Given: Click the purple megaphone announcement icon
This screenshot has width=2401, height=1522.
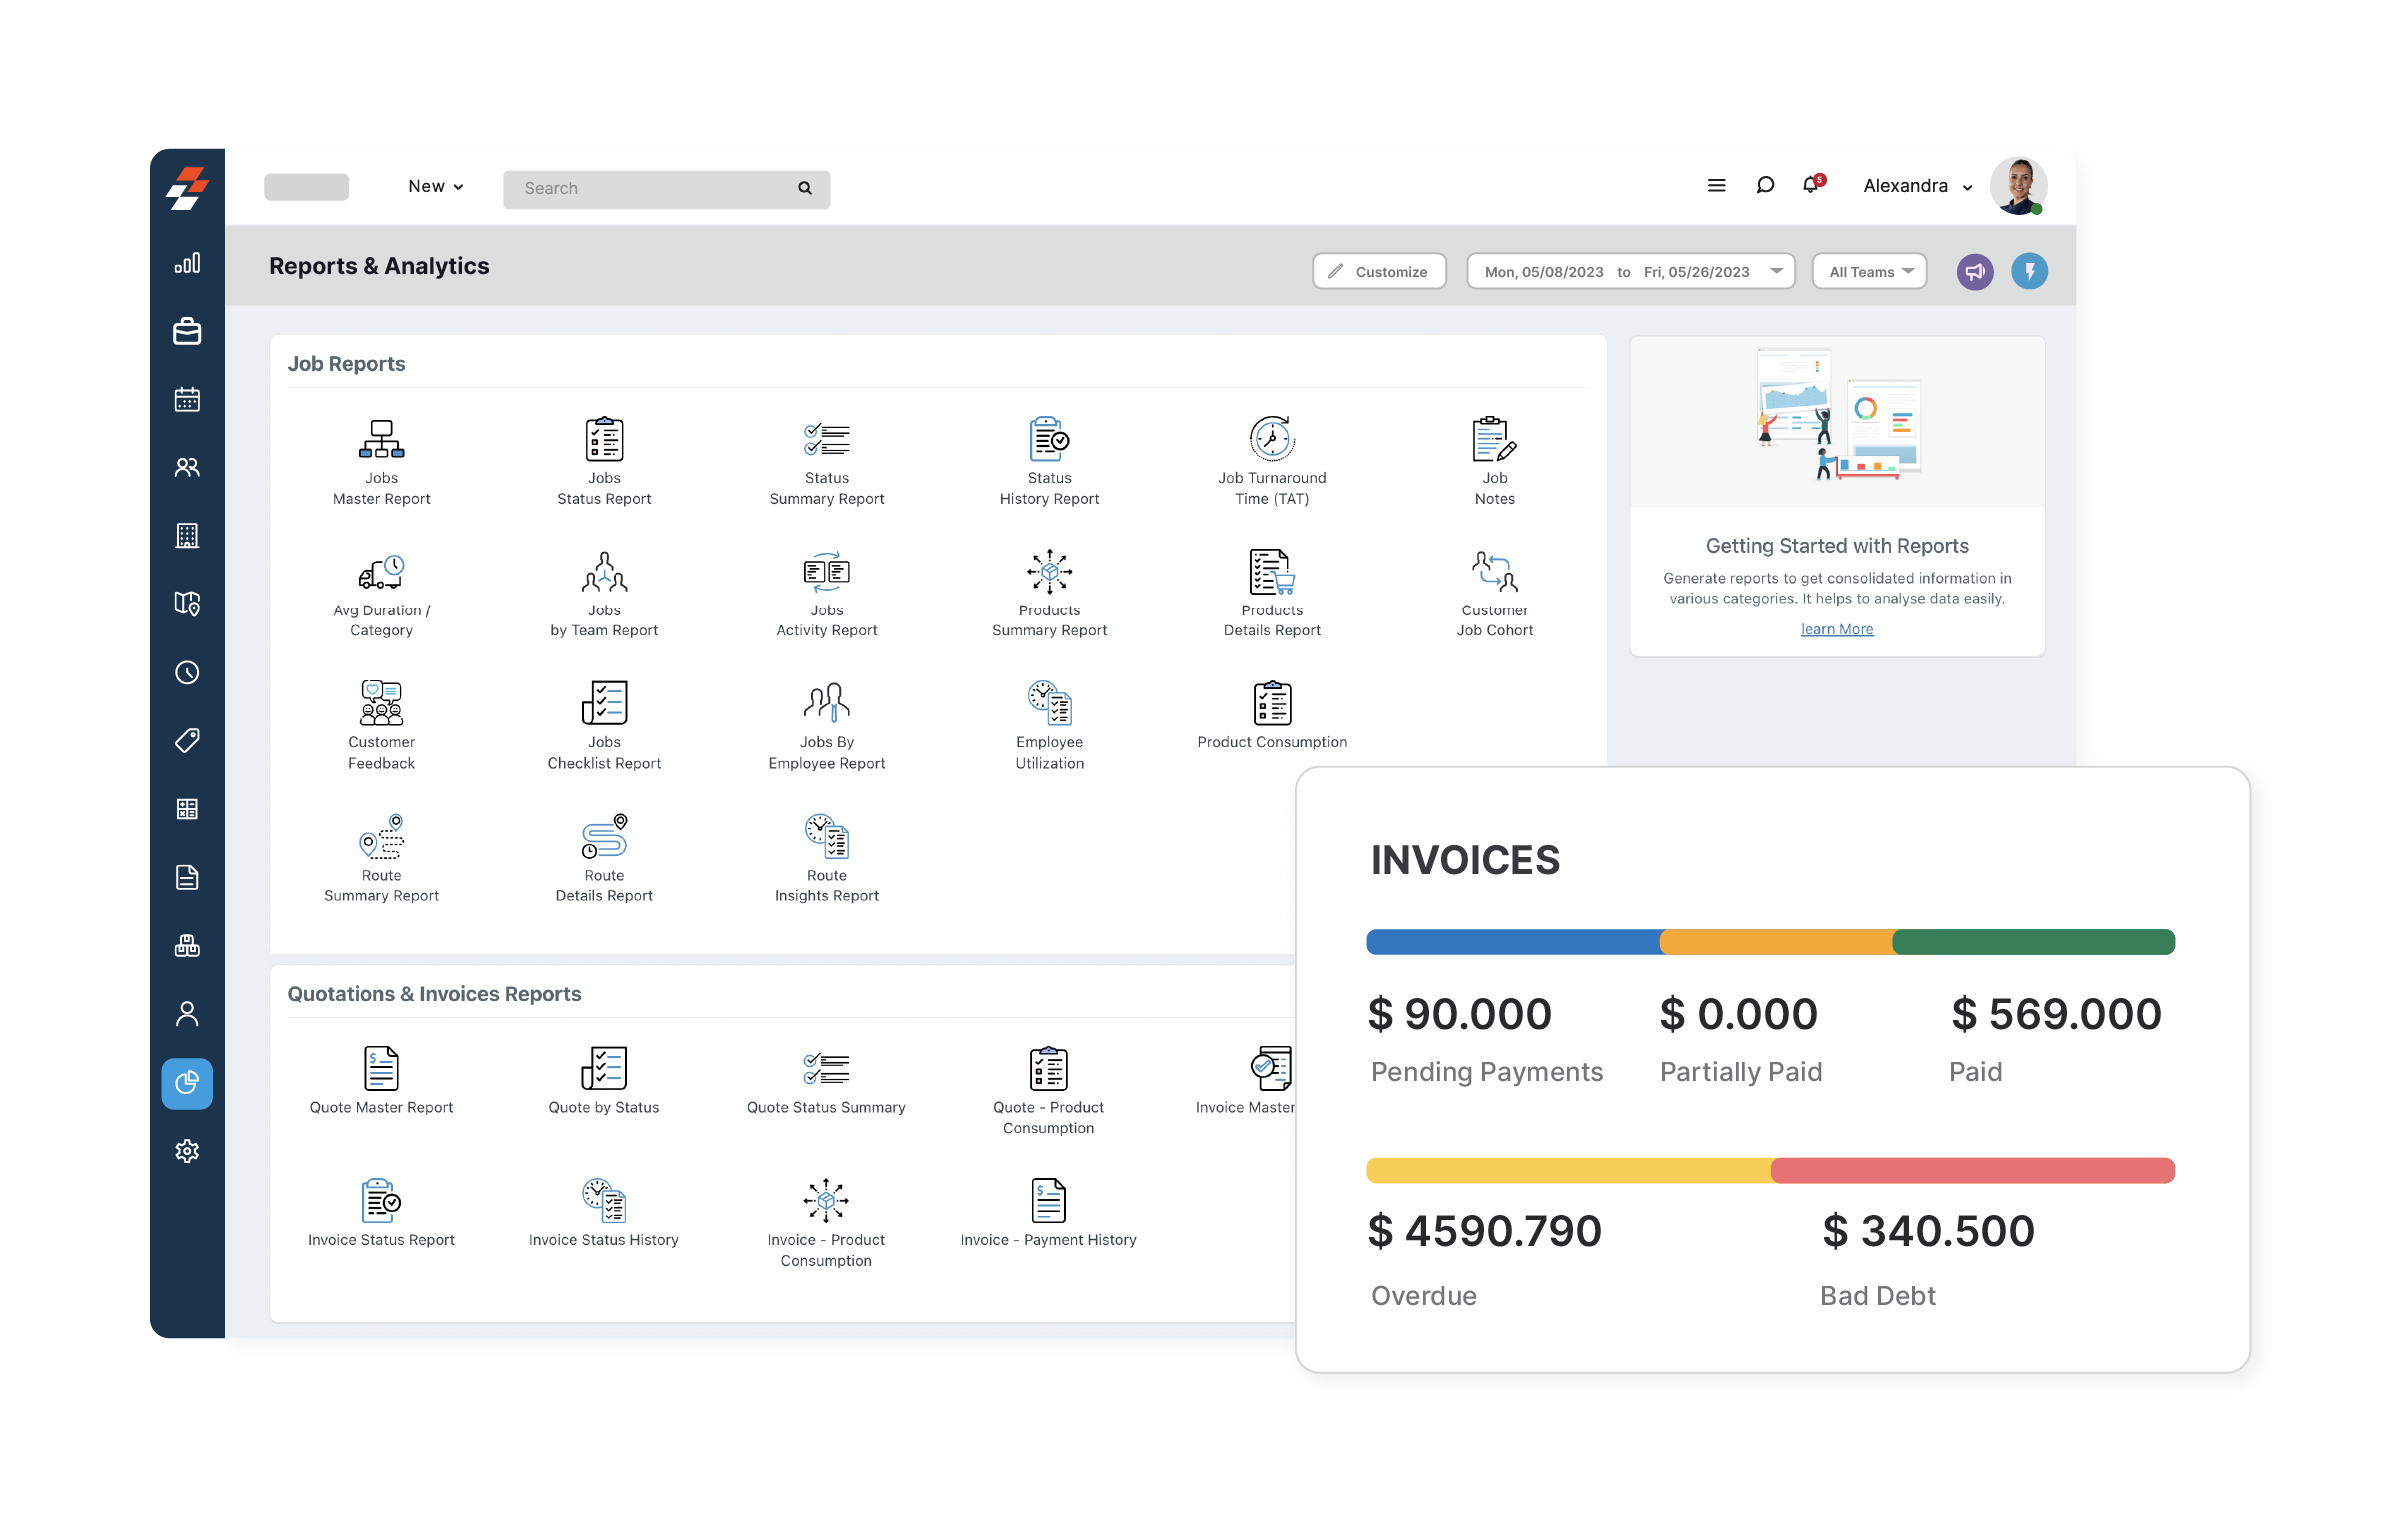Looking at the screenshot, I should pyautogui.click(x=1974, y=272).
